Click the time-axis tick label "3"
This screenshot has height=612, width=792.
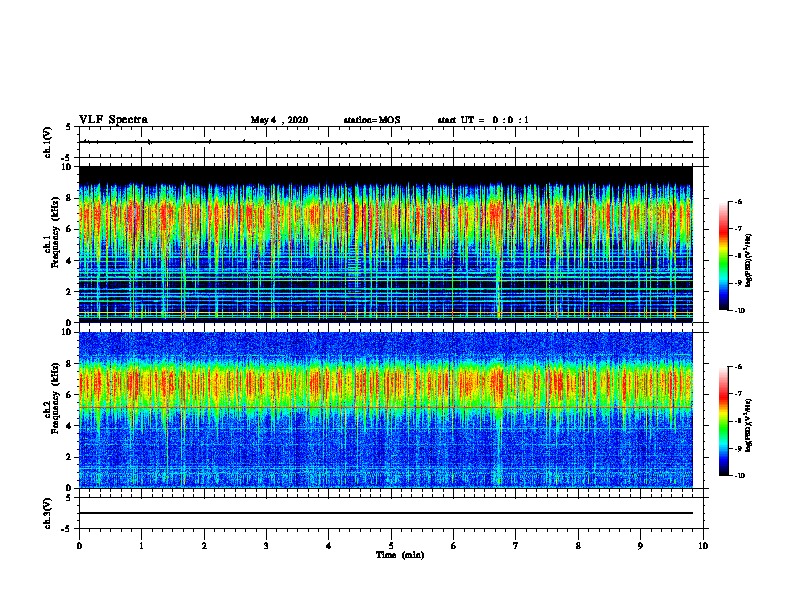tap(266, 546)
